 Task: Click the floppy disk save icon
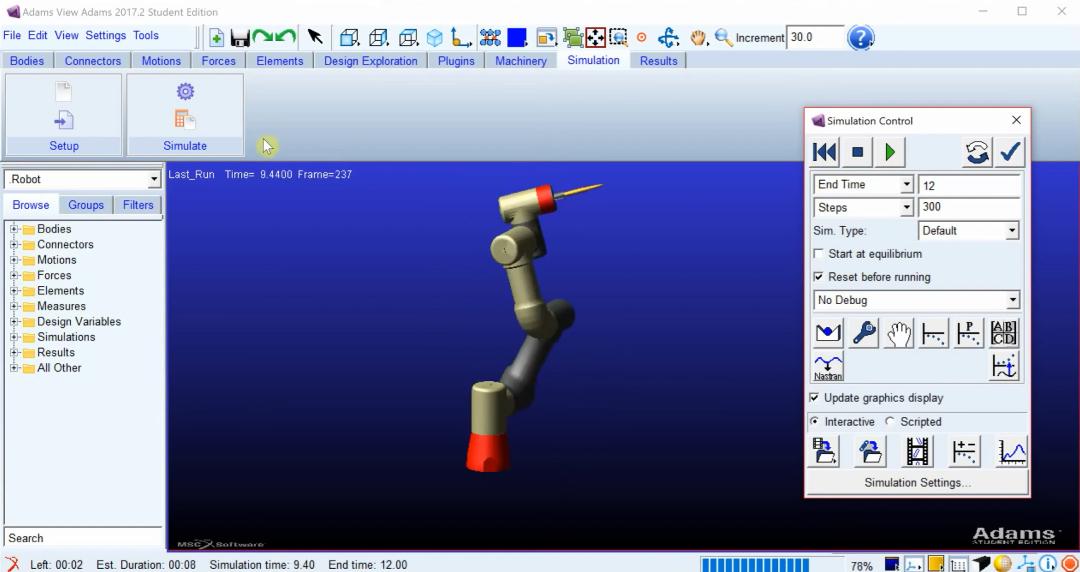pos(240,37)
